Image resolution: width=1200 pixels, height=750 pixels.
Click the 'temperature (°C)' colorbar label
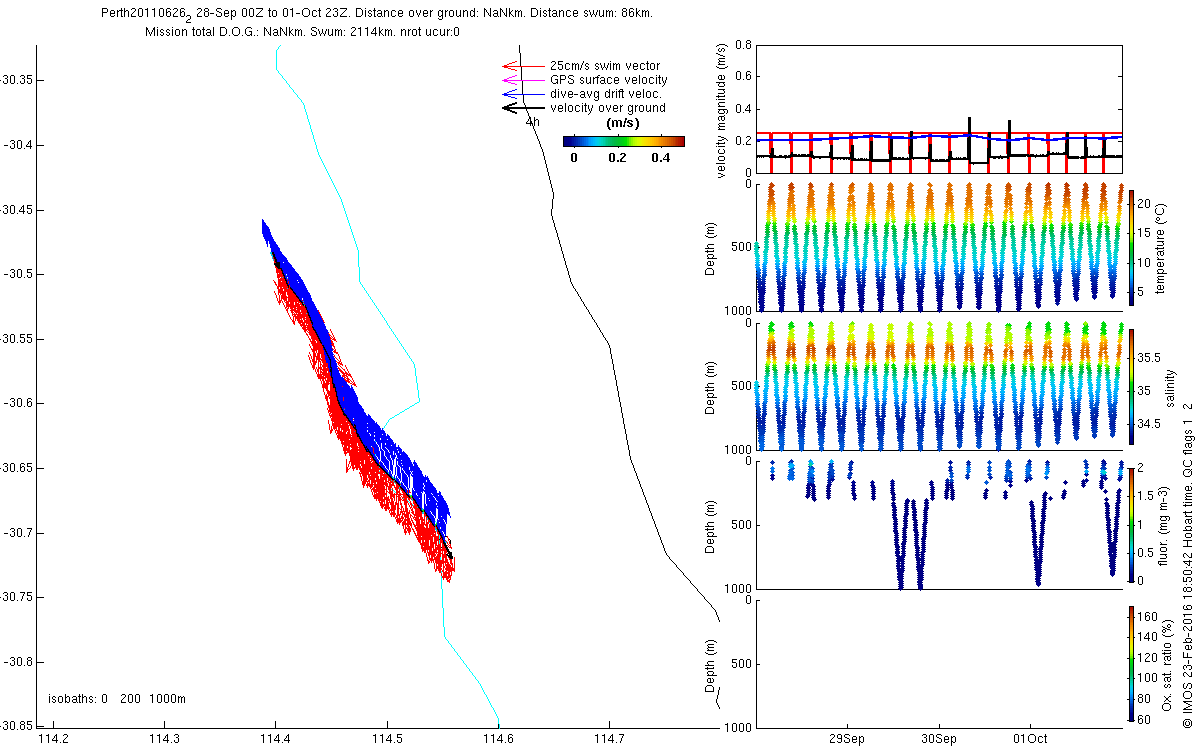pyautogui.click(x=1162, y=247)
